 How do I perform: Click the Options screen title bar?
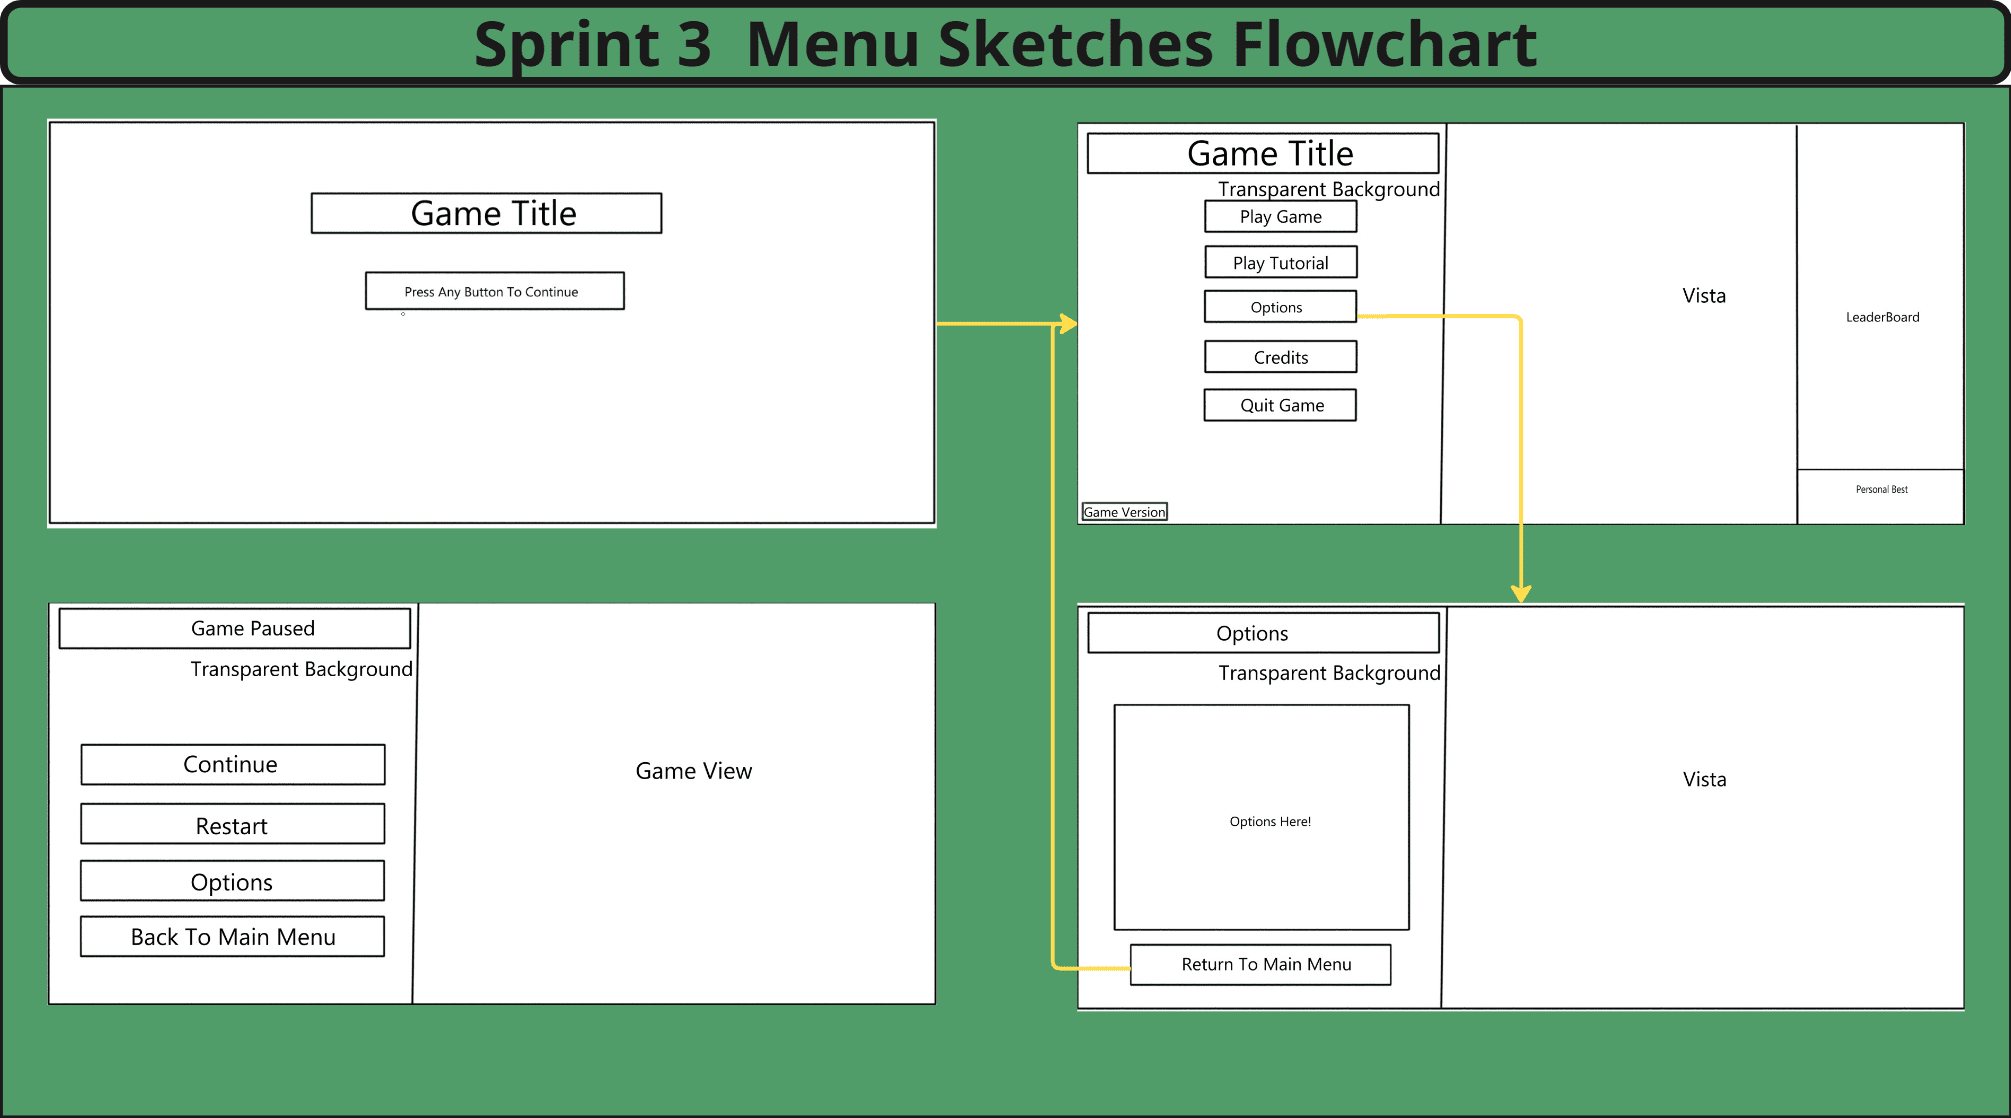tap(1261, 632)
